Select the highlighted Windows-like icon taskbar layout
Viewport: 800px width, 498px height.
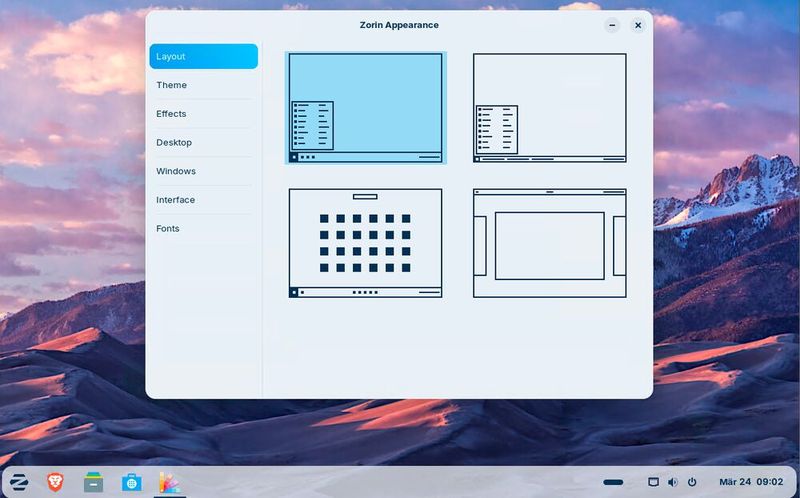365,108
